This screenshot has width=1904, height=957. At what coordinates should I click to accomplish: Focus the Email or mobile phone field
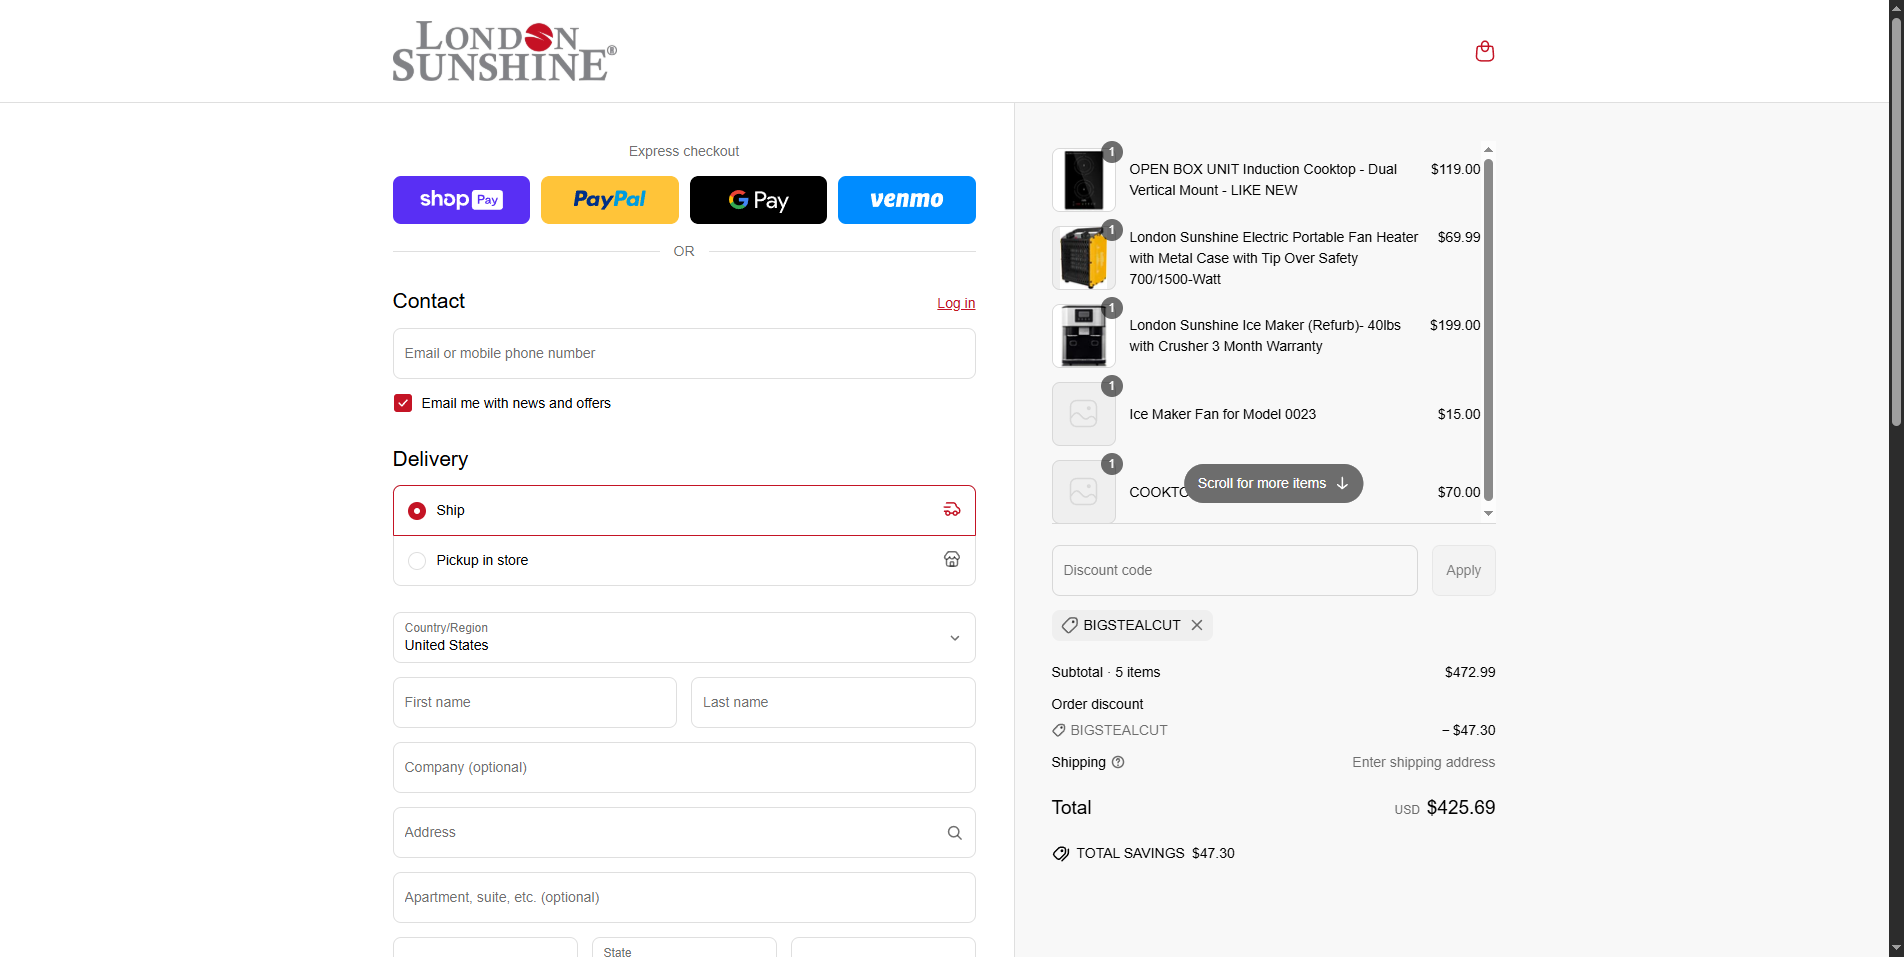pyautogui.click(x=684, y=353)
